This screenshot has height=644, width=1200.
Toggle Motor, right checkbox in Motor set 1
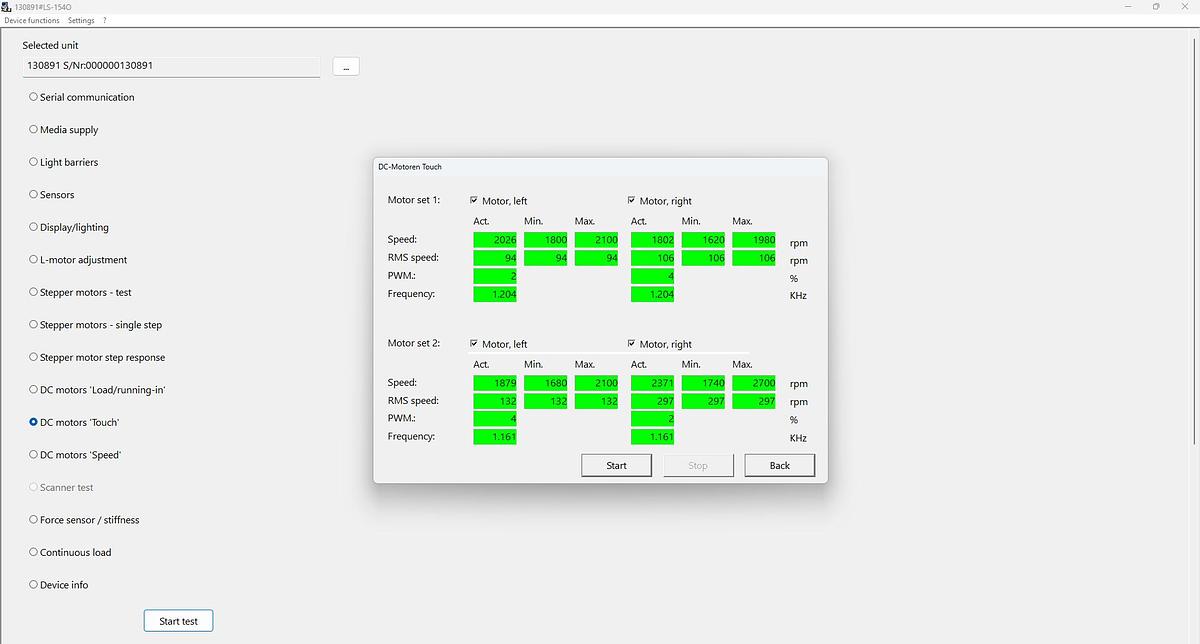631,201
